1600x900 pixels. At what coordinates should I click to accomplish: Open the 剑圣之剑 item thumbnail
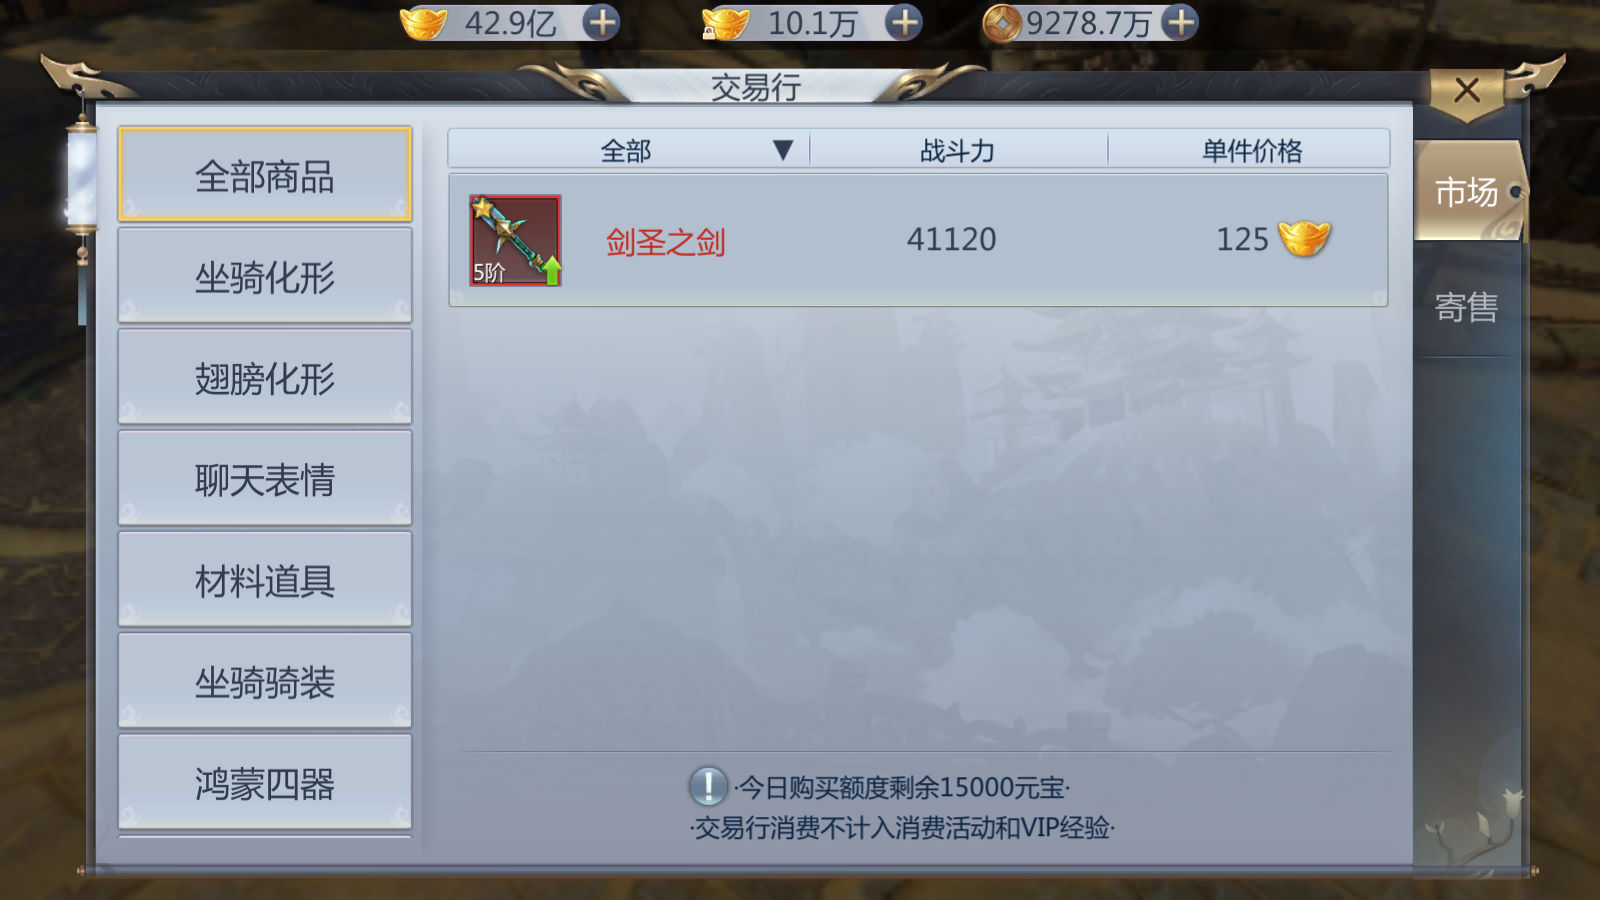(x=515, y=240)
